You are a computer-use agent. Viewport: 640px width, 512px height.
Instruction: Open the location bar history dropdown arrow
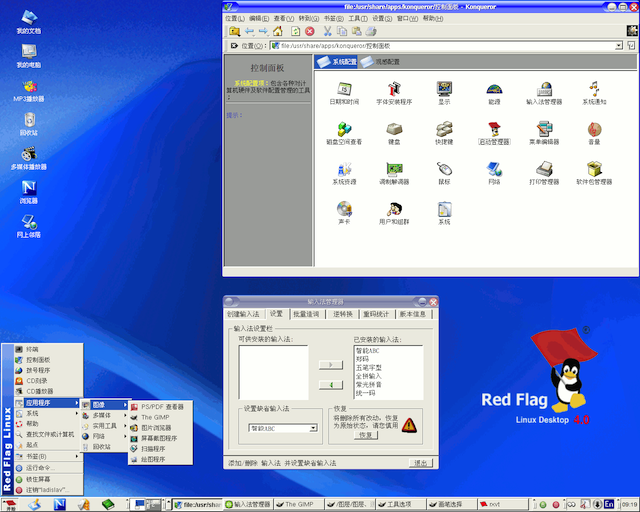pyautogui.click(x=619, y=45)
